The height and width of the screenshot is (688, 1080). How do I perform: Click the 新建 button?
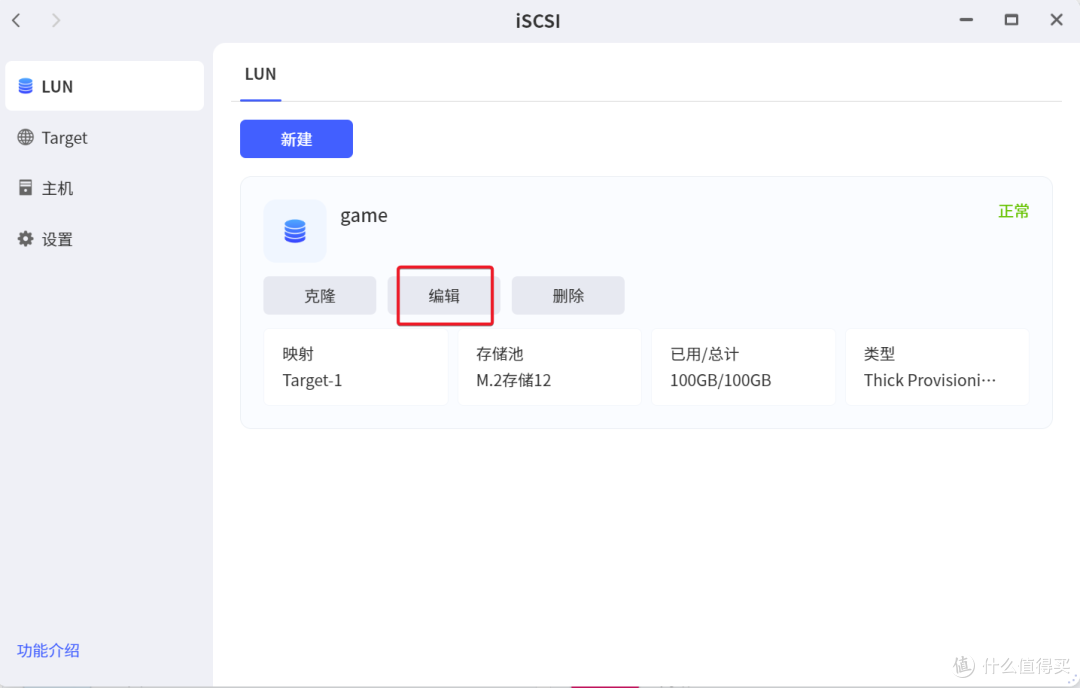click(296, 139)
